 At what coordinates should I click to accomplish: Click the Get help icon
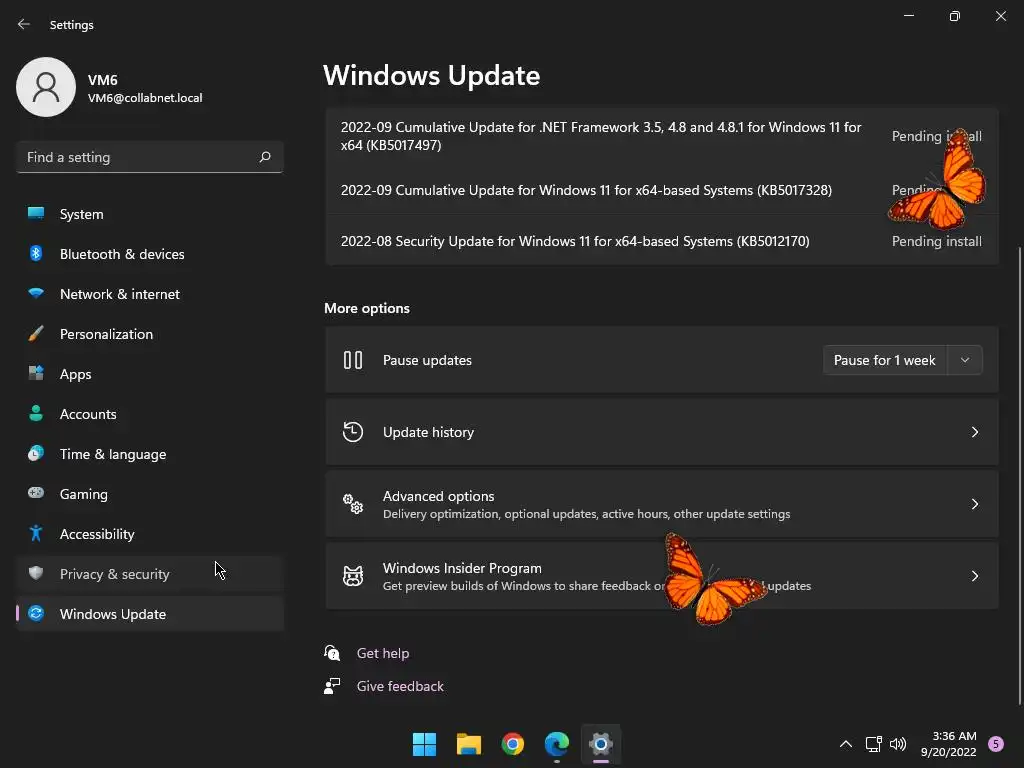[x=332, y=652]
